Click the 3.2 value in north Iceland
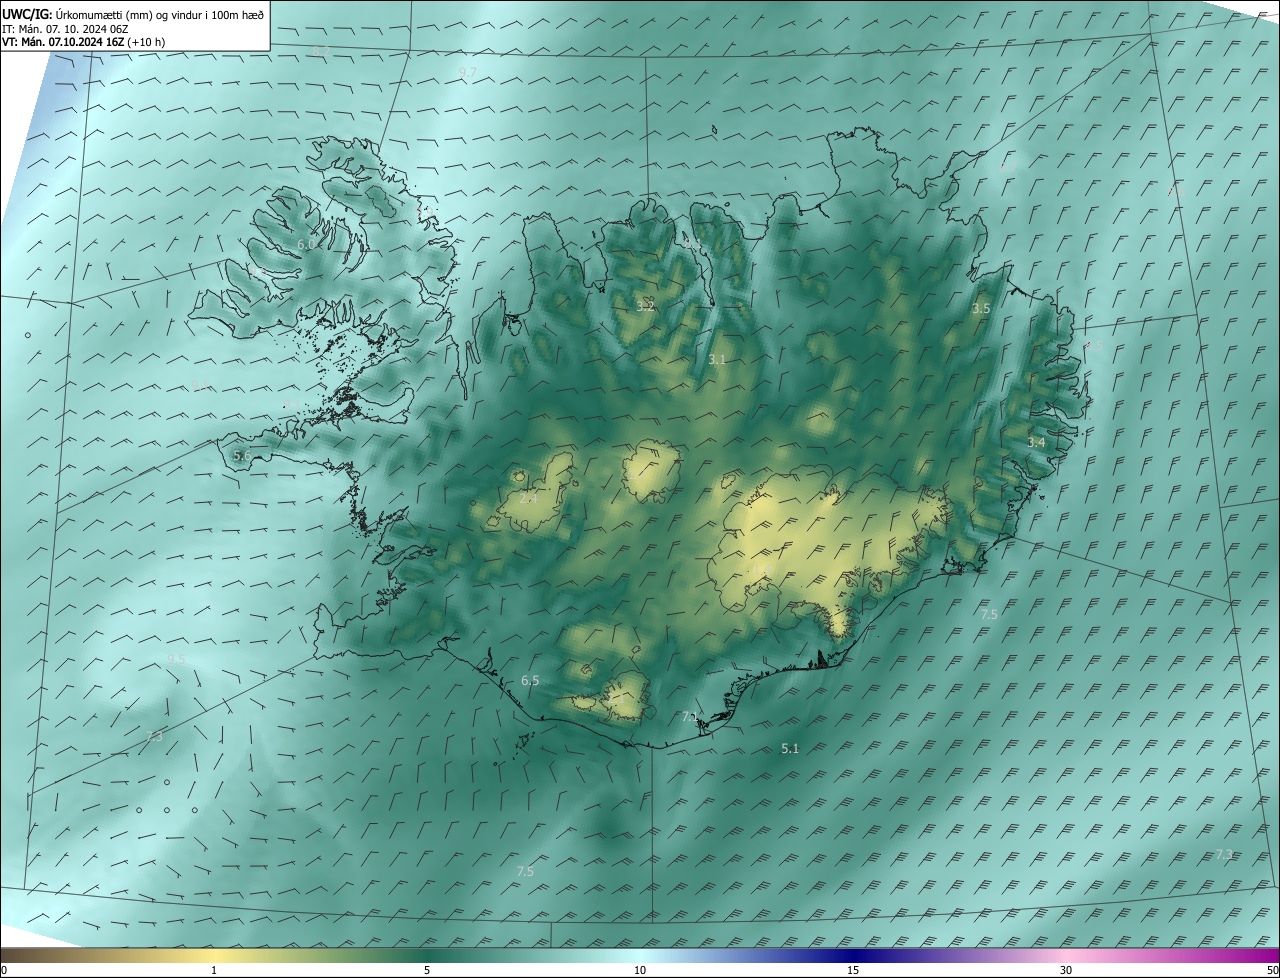The width and height of the screenshot is (1280, 978). tap(645, 306)
